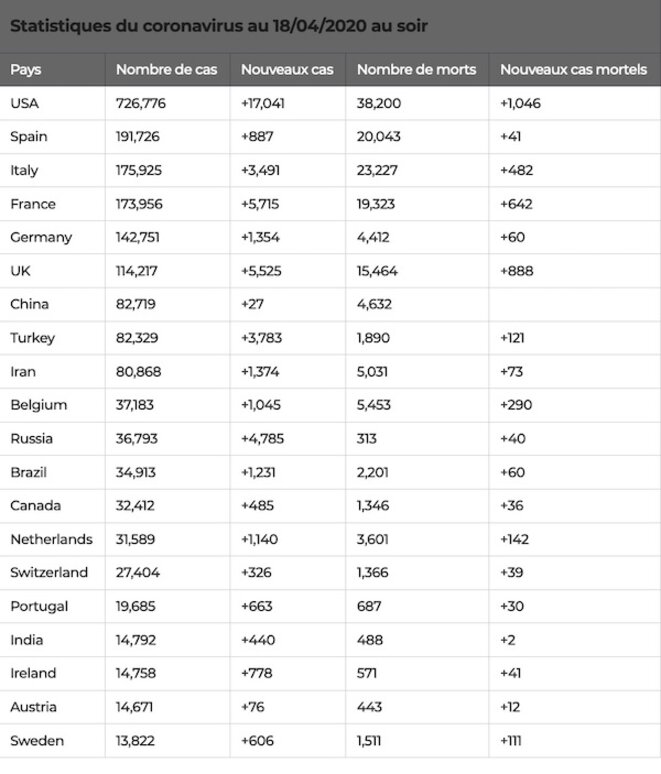This screenshot has width=661, height=774.
Task: Click Spain's new cases +887 cell
Action: (288, 137)
